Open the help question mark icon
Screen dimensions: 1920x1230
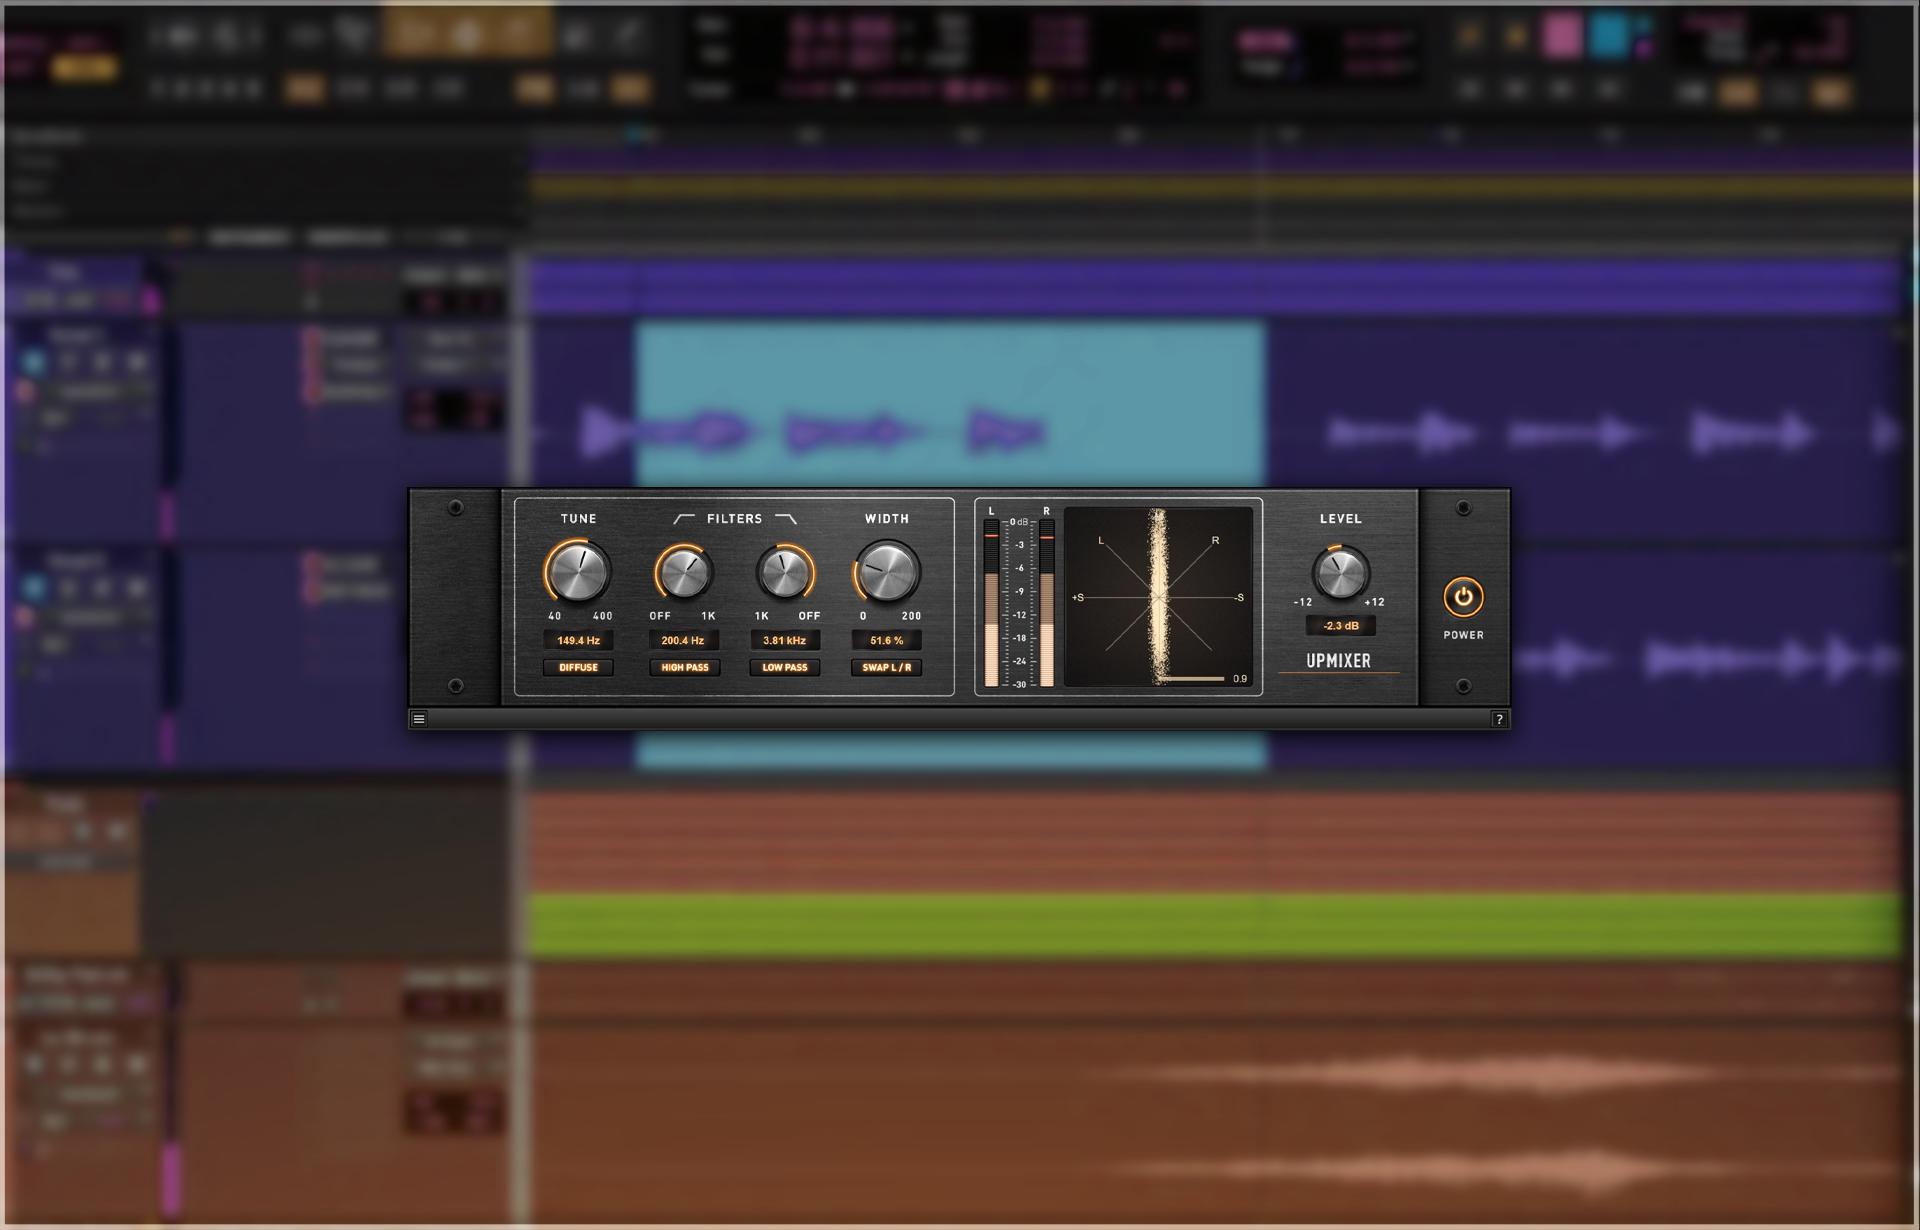point(1499,719)
